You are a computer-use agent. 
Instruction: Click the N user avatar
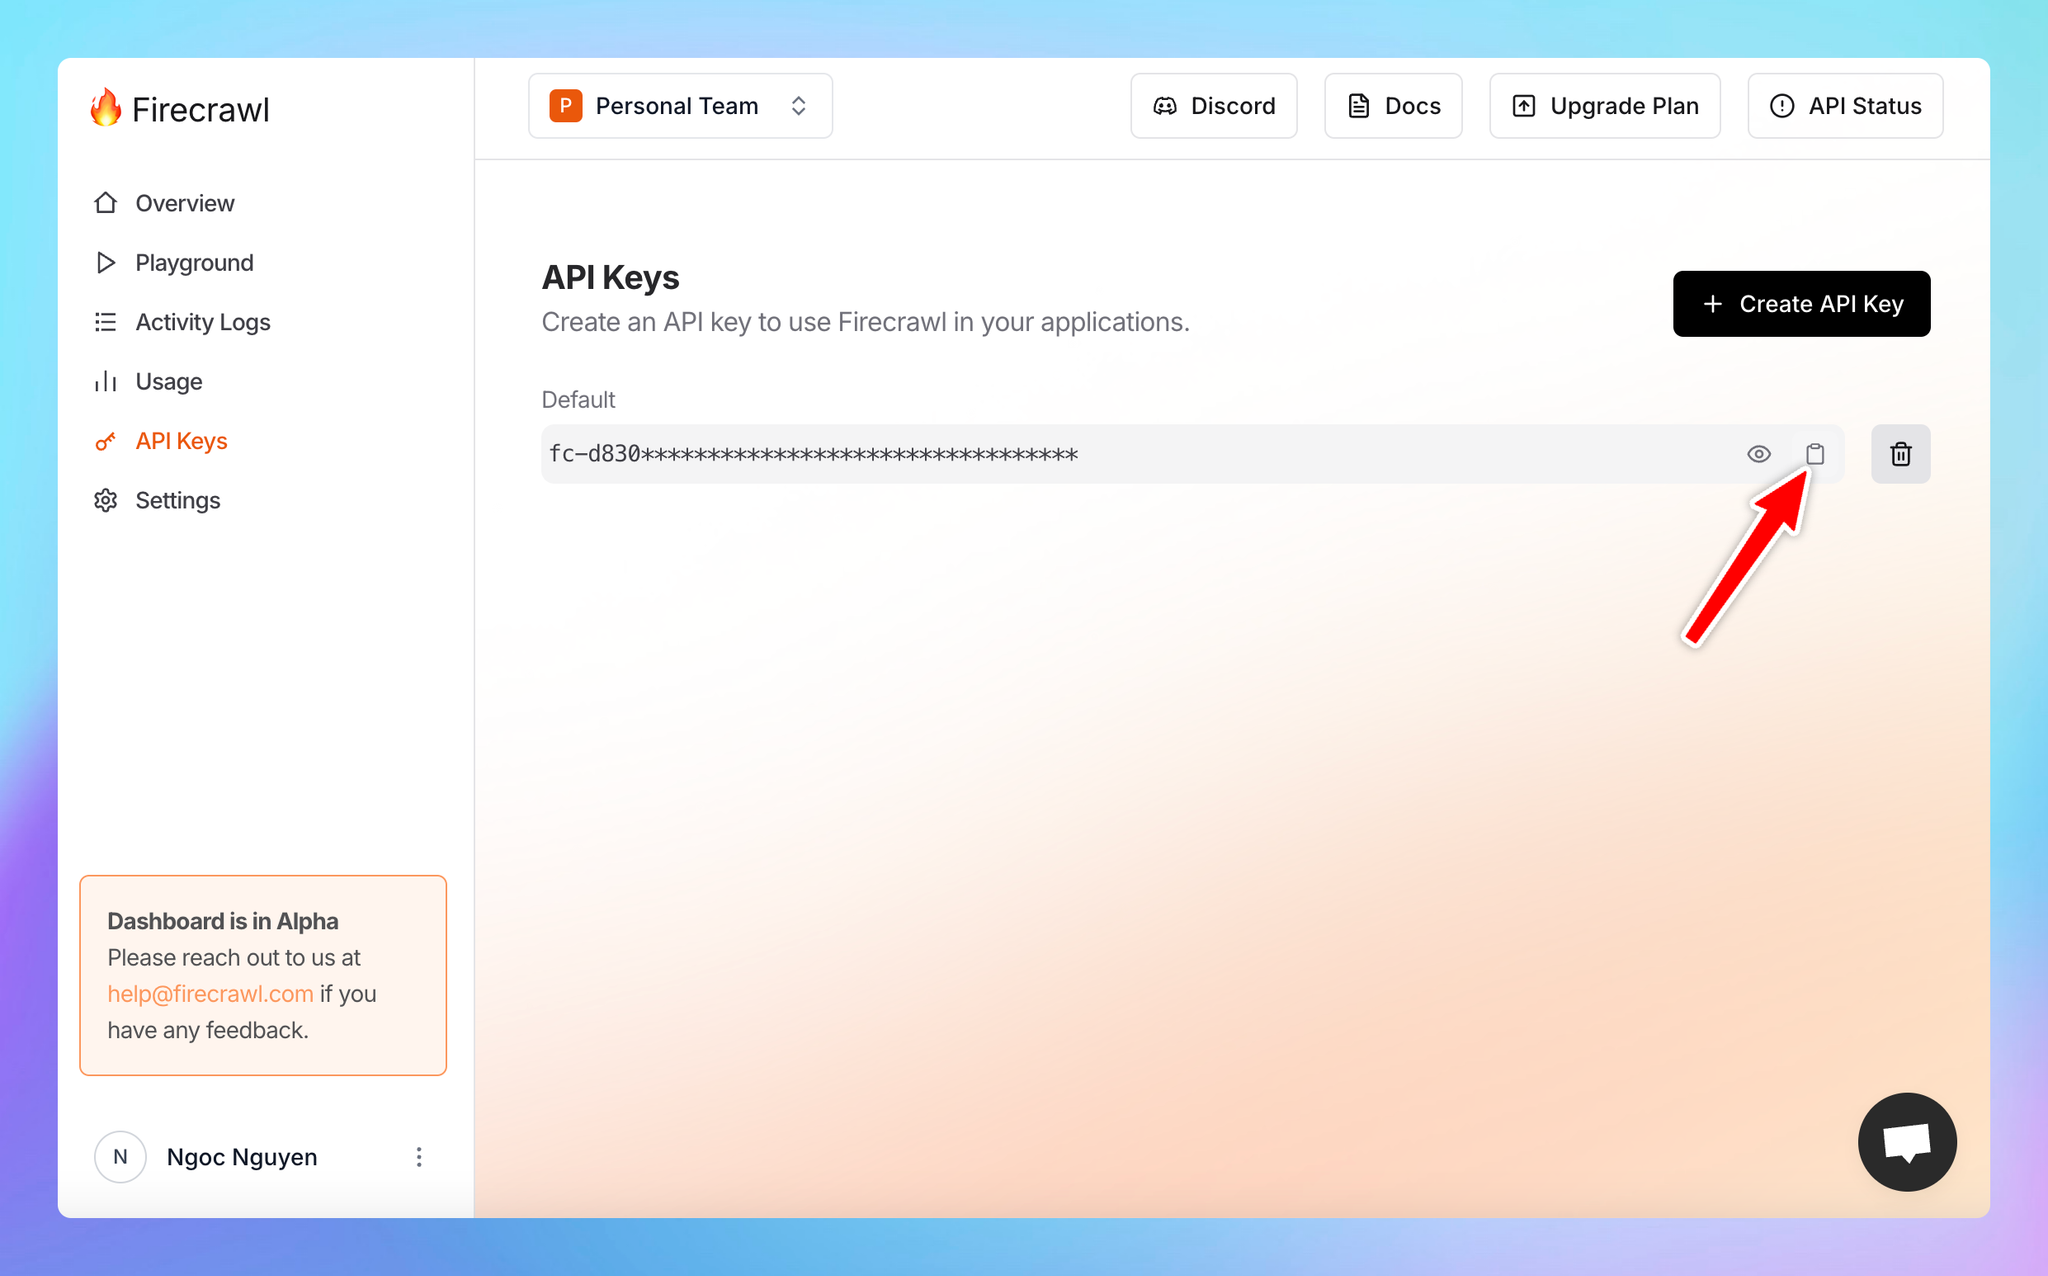pos(120,1157)
